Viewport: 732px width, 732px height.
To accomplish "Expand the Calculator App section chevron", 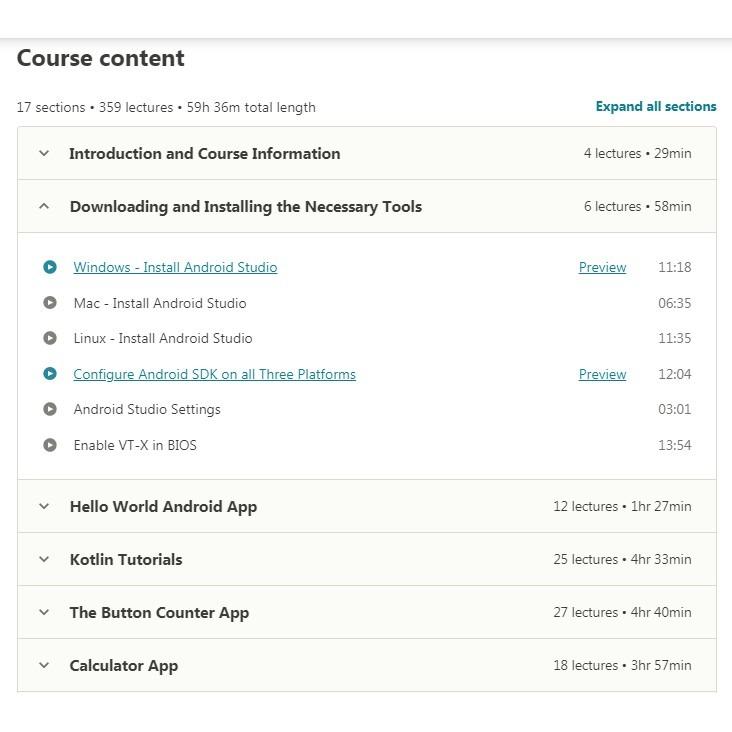I will click(44, 666).
